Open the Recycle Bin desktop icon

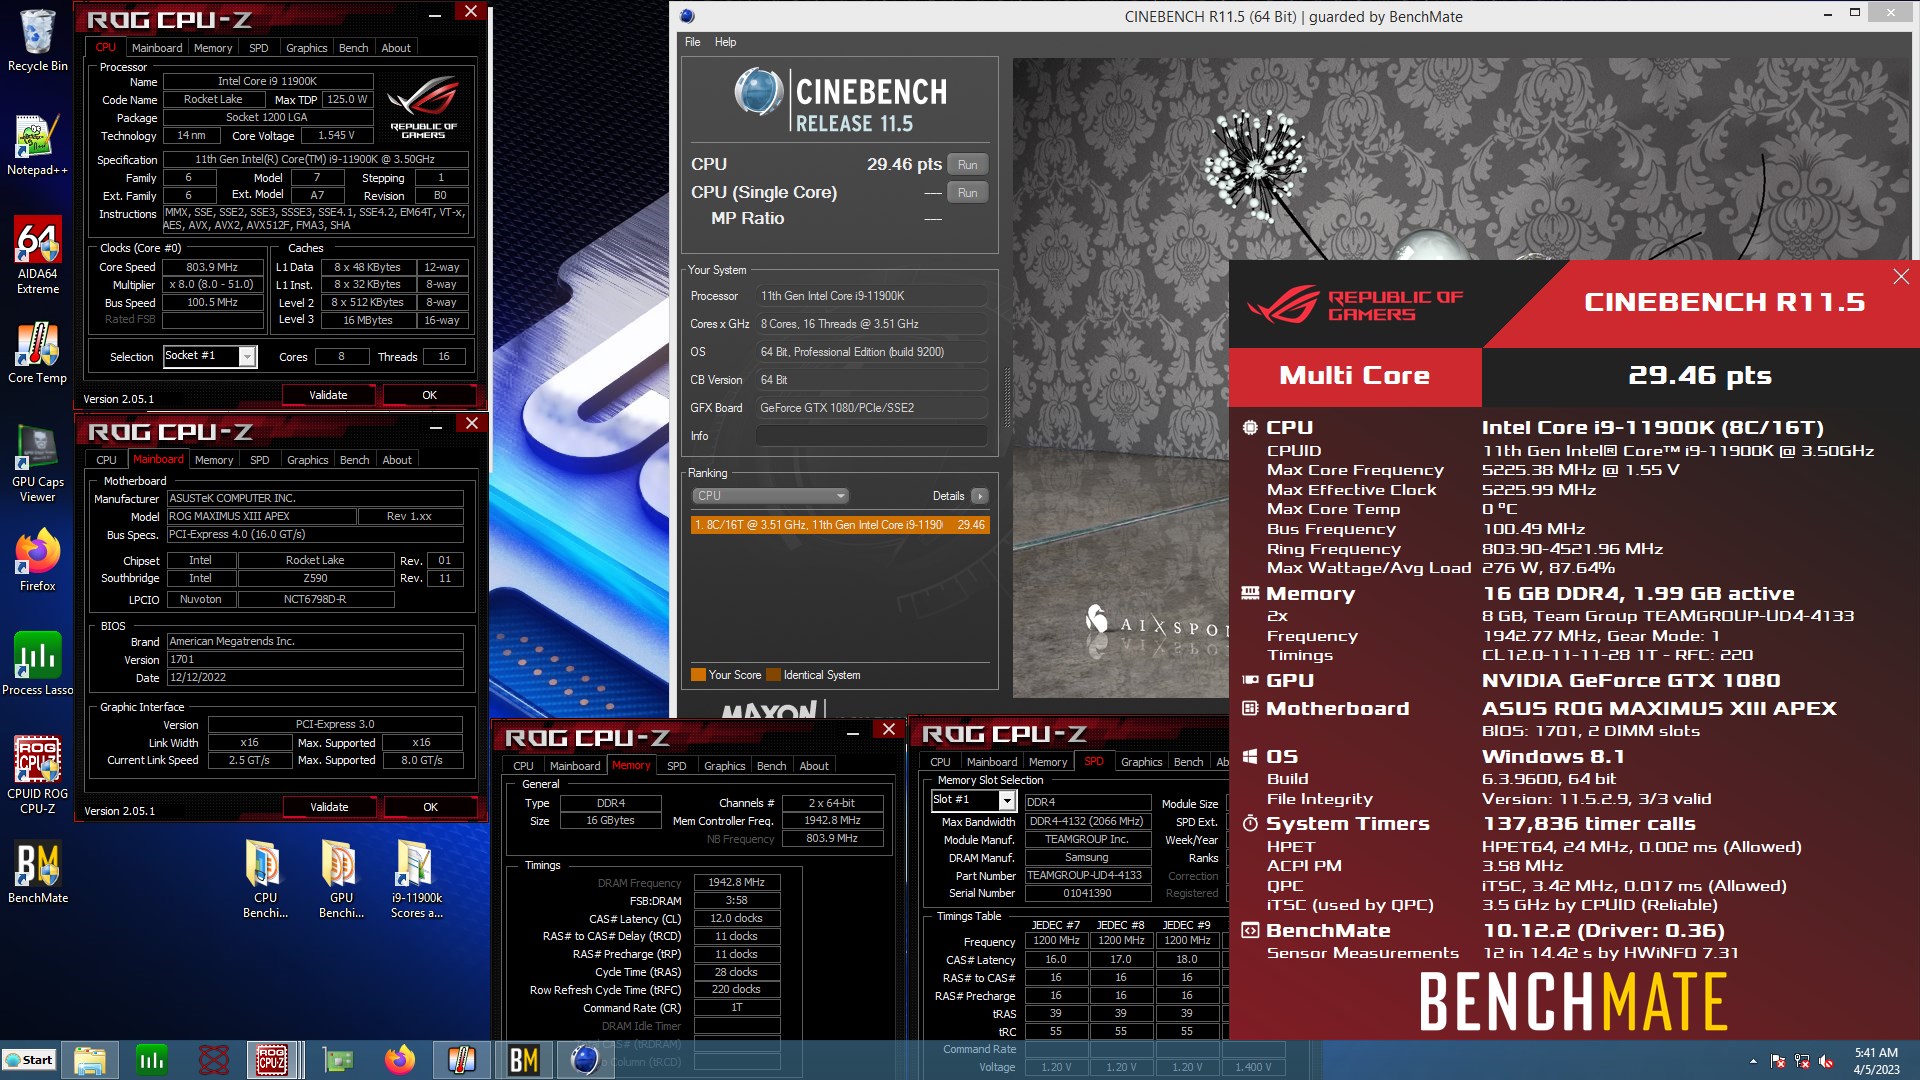click(37, 41)
